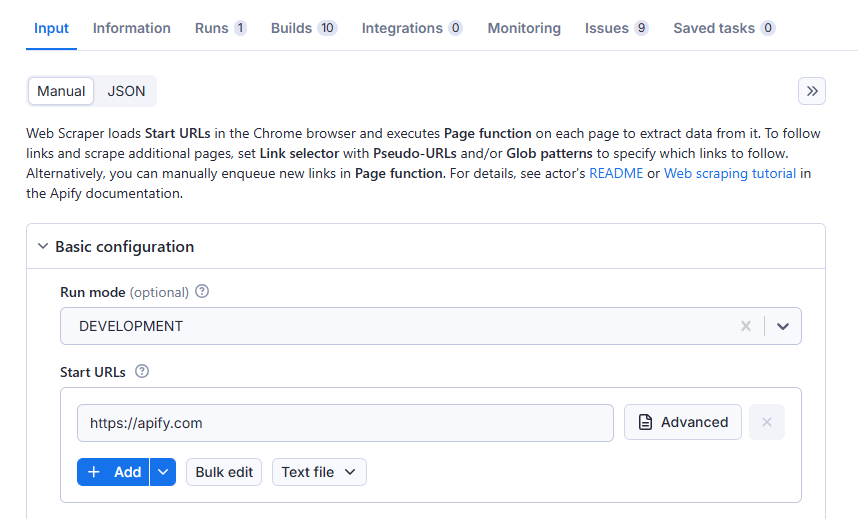Go to the Builds tab
858x519 pixels.
pyautogui.click(x=303, y=28)
